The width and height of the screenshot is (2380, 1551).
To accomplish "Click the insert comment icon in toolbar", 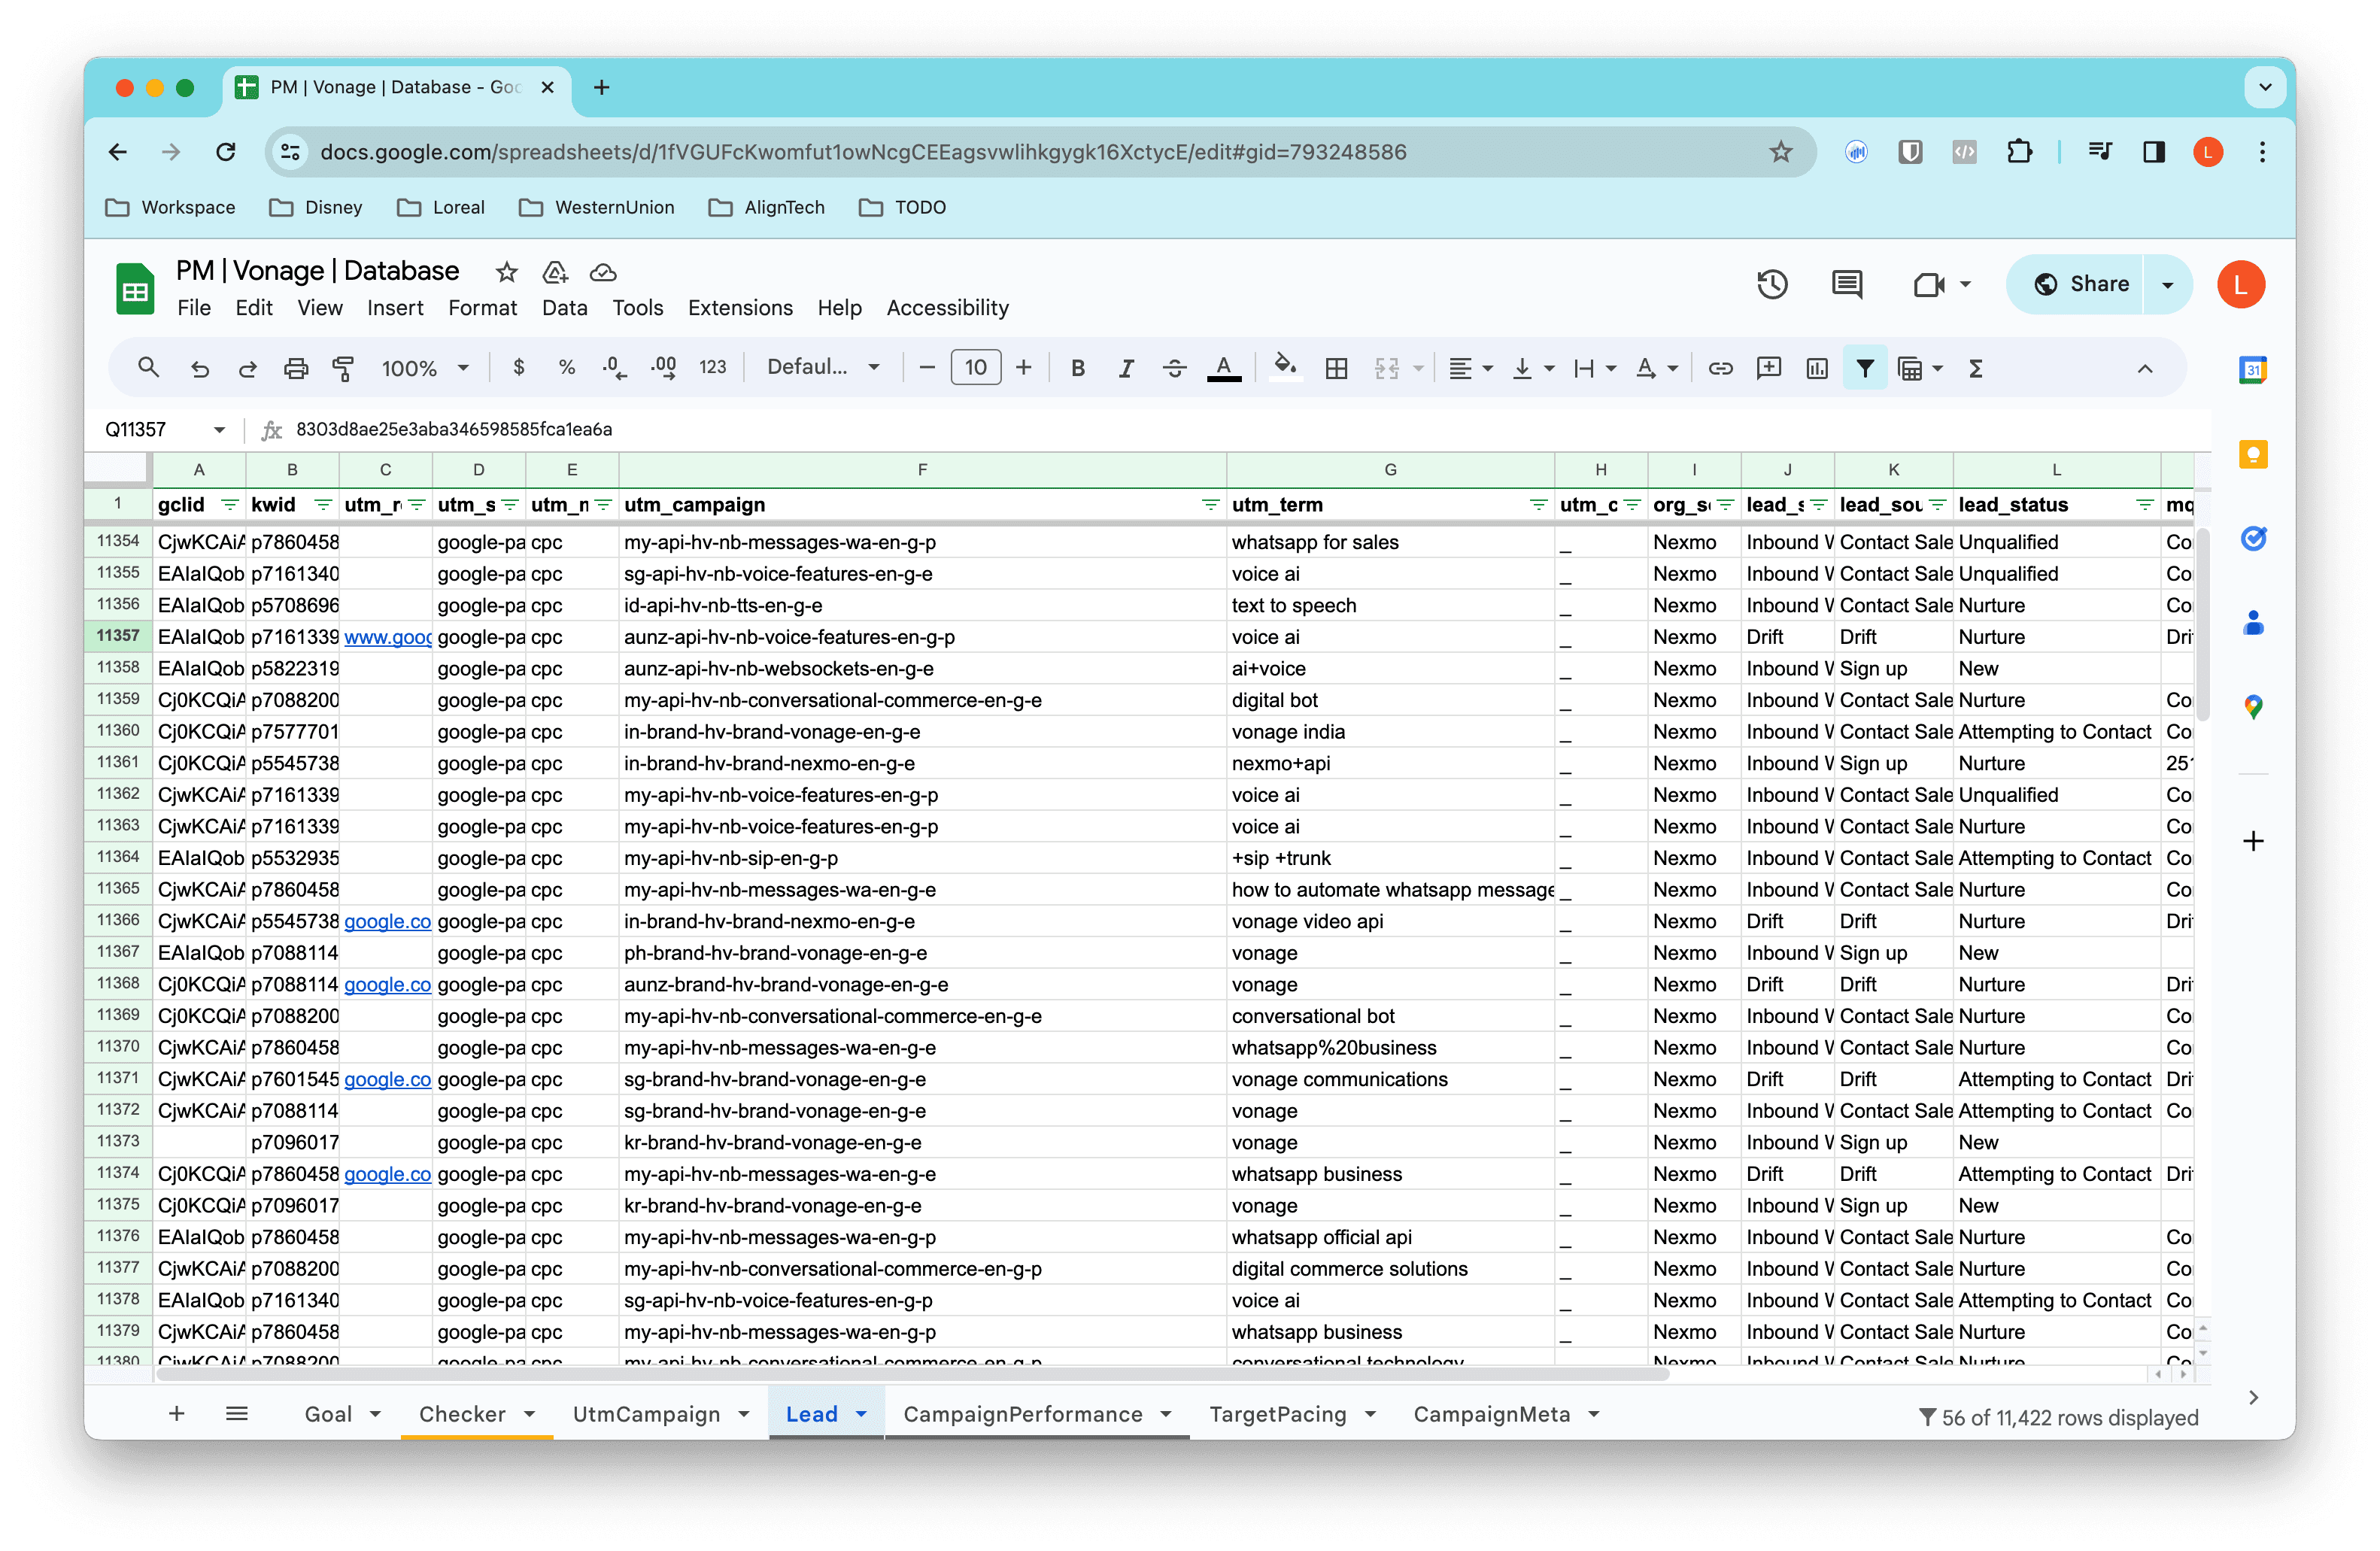I will point(1768,368).
